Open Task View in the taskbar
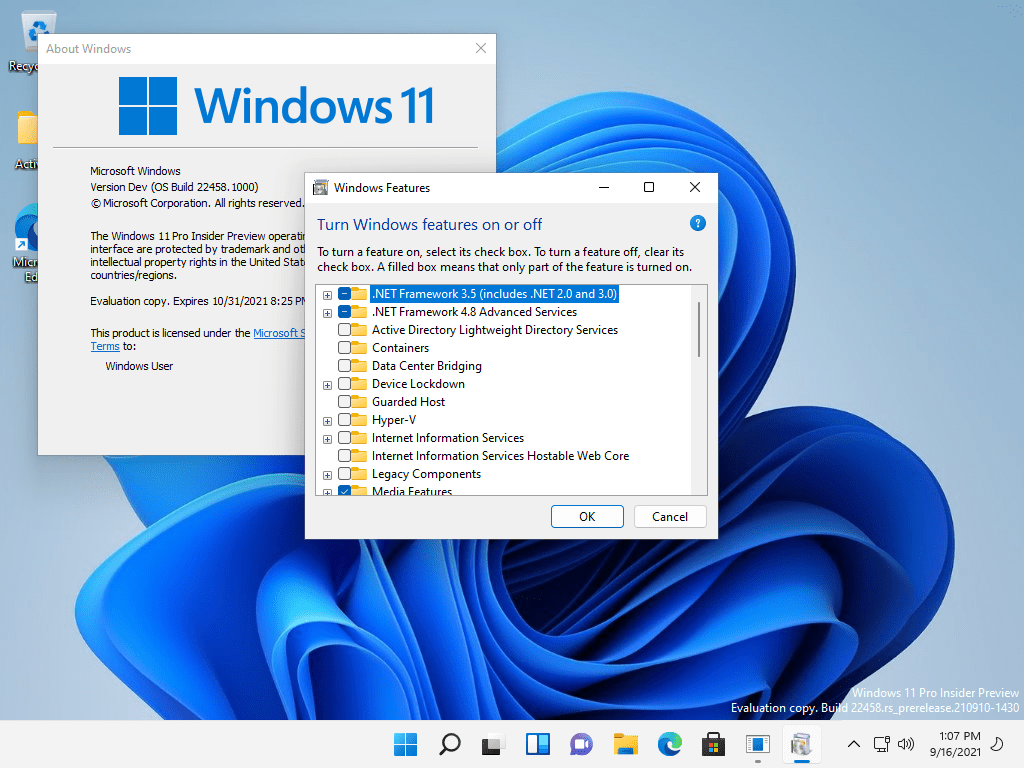1024x768 pixels. (x=493, y=744)
